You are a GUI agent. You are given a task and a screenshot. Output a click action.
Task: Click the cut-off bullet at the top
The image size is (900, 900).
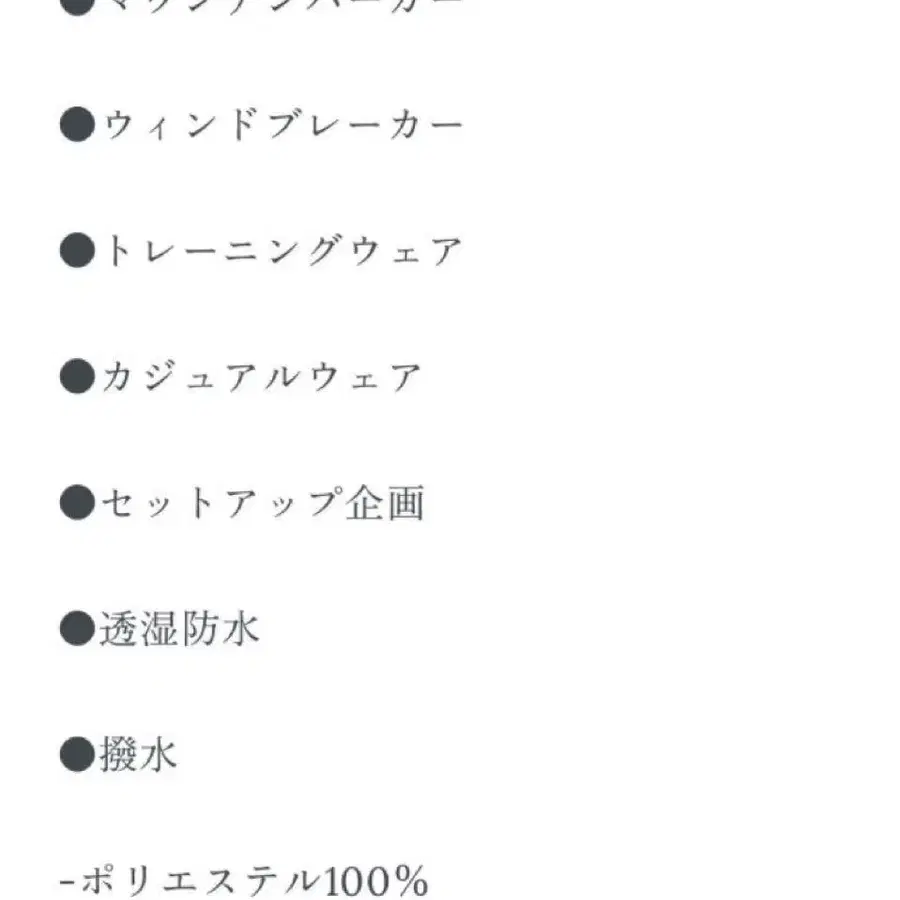tap(76, 4)
